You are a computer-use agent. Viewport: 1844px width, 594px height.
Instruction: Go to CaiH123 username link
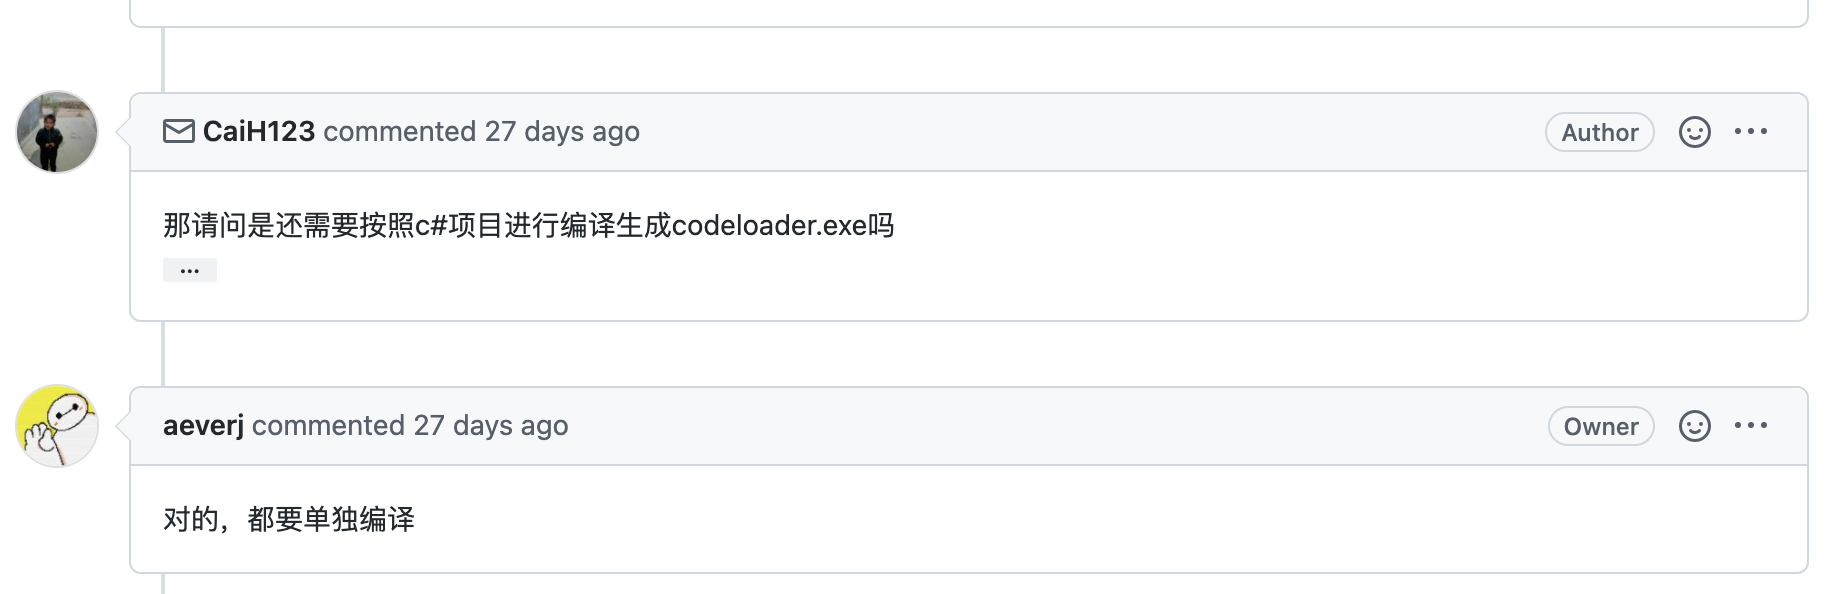coord(259,131)
